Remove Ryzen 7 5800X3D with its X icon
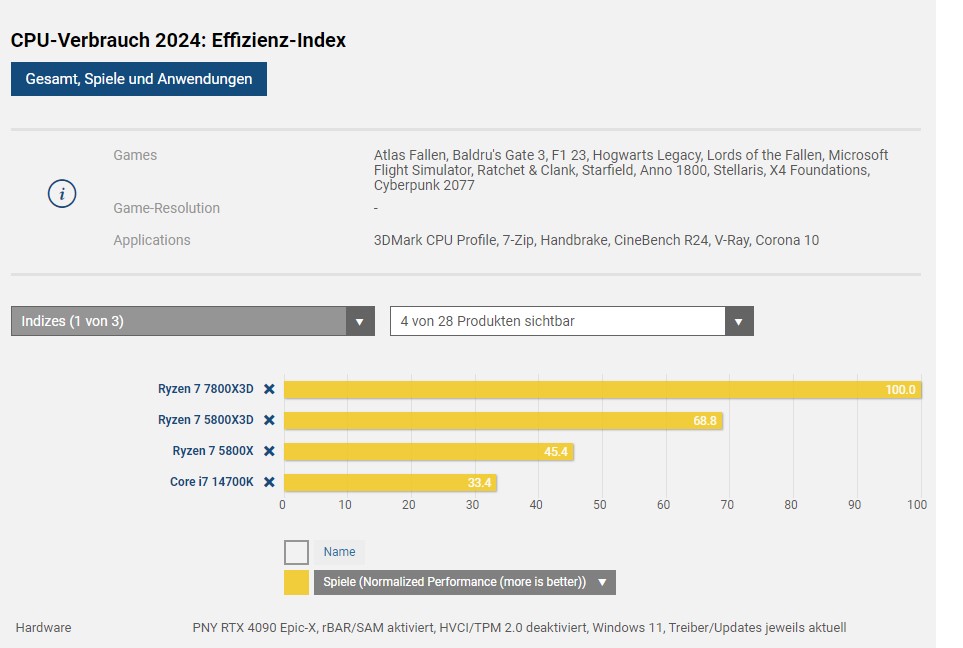This screenshot has height=648, width=963. pyautogui.click(x=269, y=420)
